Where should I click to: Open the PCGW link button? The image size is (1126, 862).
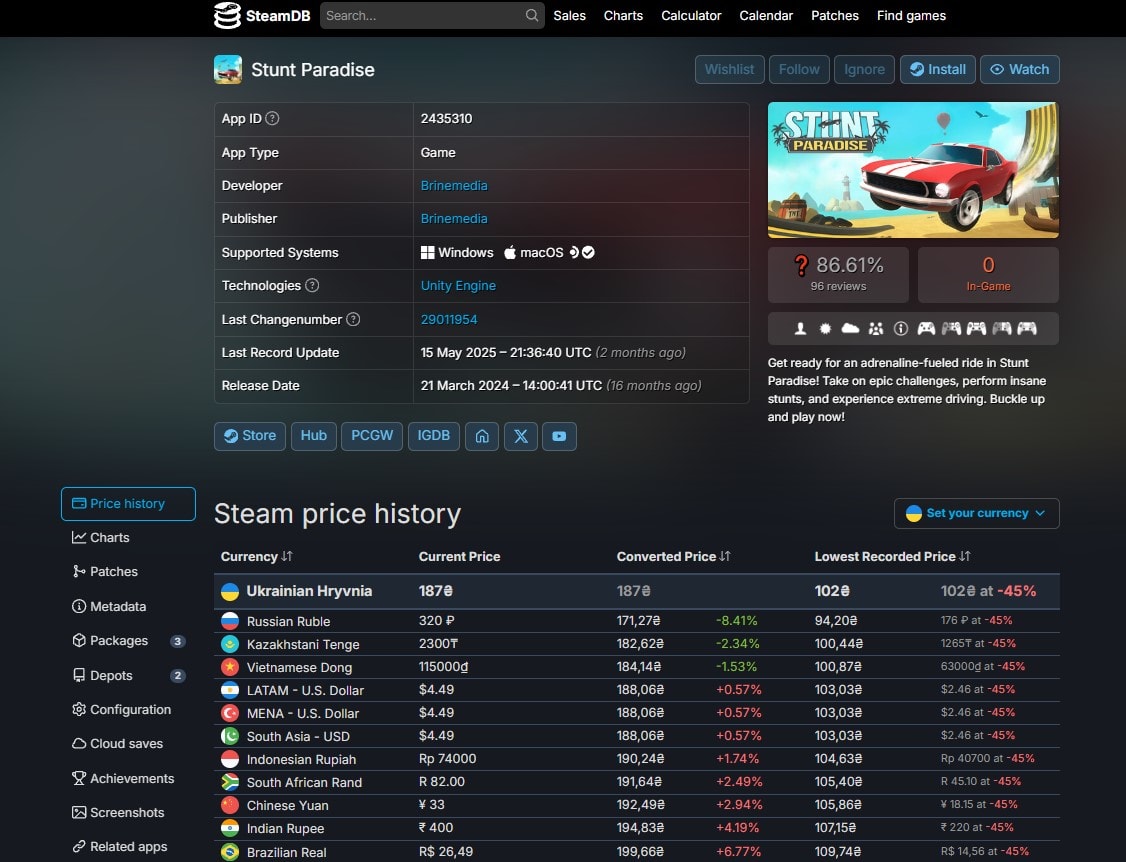click(372, 436)
